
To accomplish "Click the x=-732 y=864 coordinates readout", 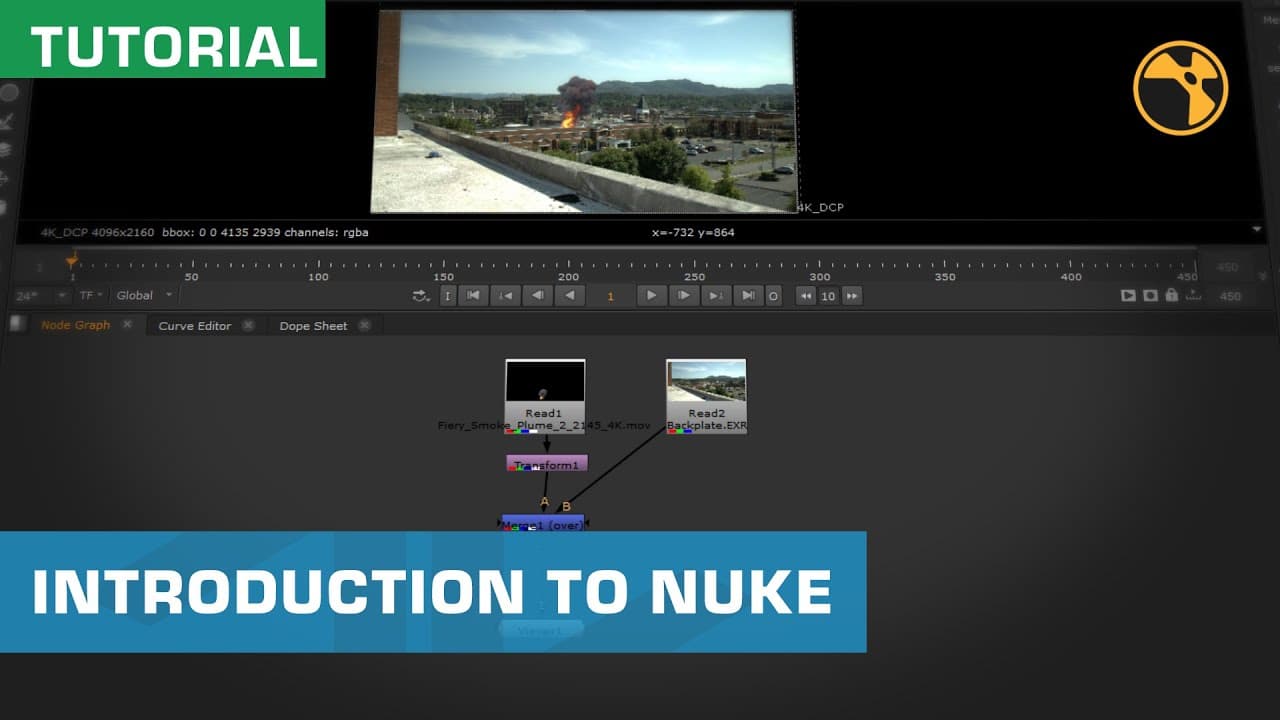I will pyautogui.click(x=693, y=232).
